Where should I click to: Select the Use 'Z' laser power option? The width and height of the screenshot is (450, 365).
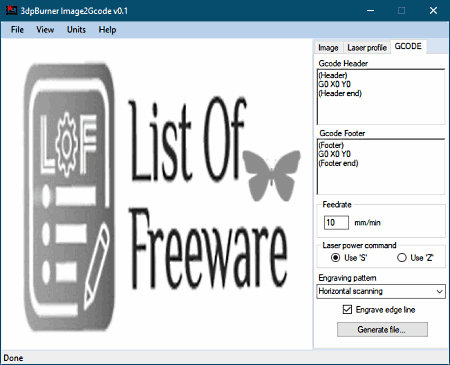point(415,258)
